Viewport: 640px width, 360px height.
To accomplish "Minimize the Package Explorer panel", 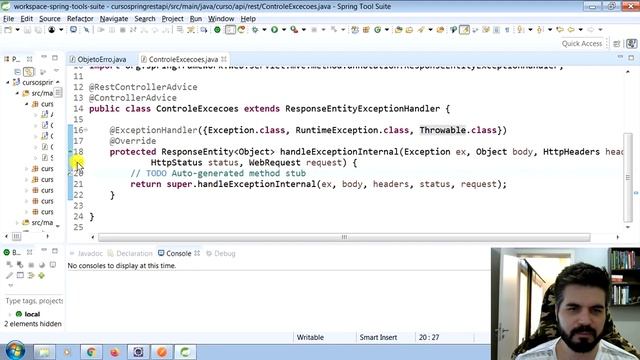I will click(x=44, y=57).
